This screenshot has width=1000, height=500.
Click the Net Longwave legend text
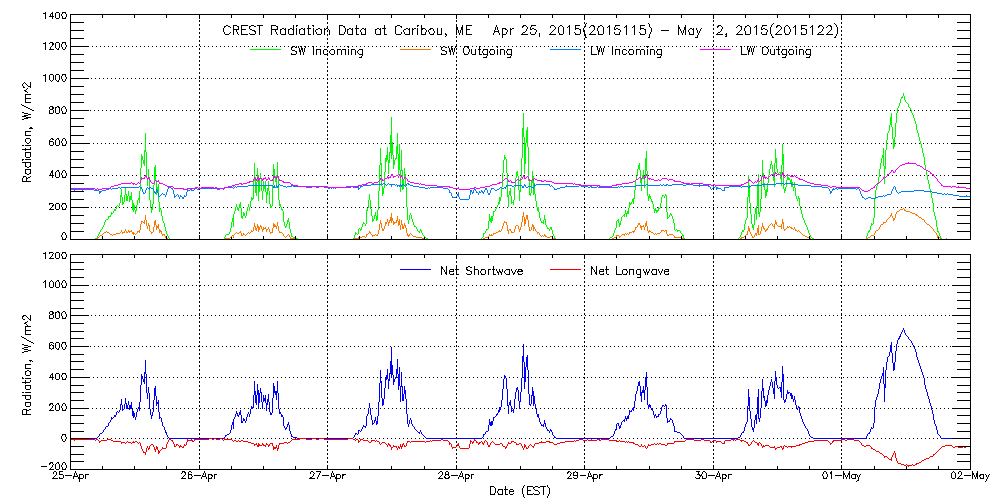[x=629, y=271]
